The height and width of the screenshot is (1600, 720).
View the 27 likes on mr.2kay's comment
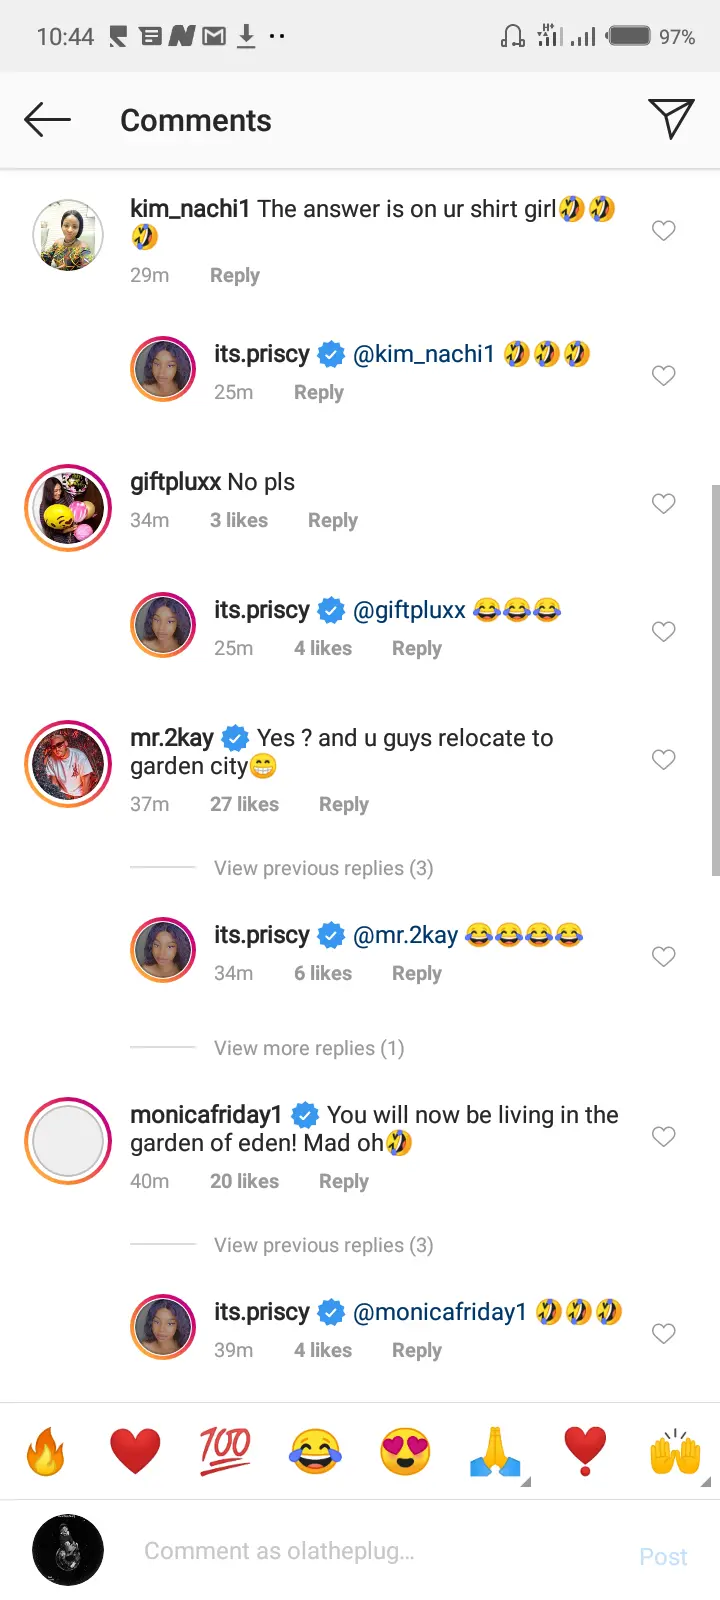[244, 804]
